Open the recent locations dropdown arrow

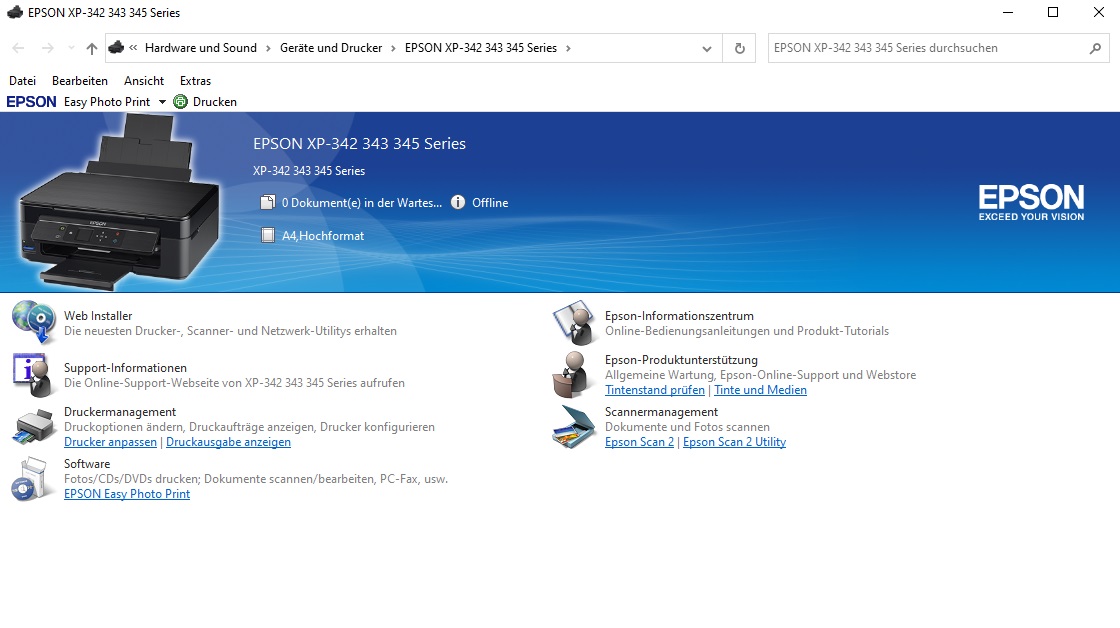pos(71,48)
